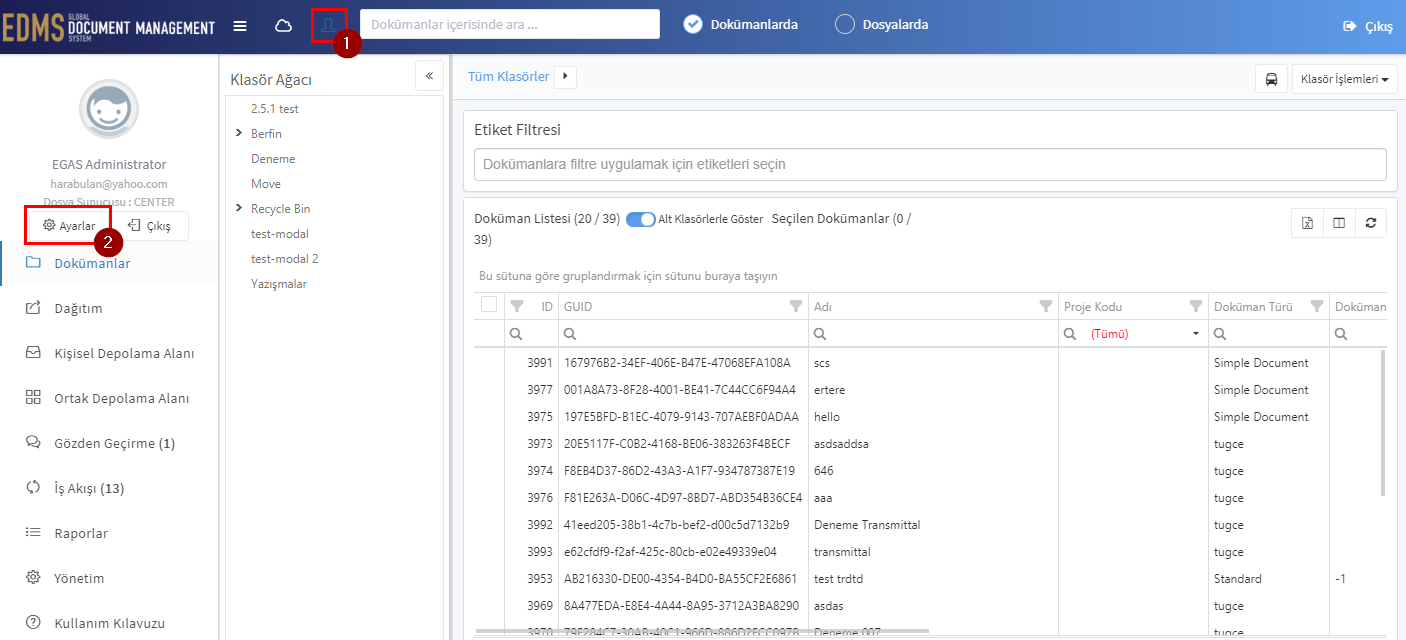Select the test-modal 2 folder
Image resolution: width=1406 pixels, height=640 pixels.
[x=285, y=259]
